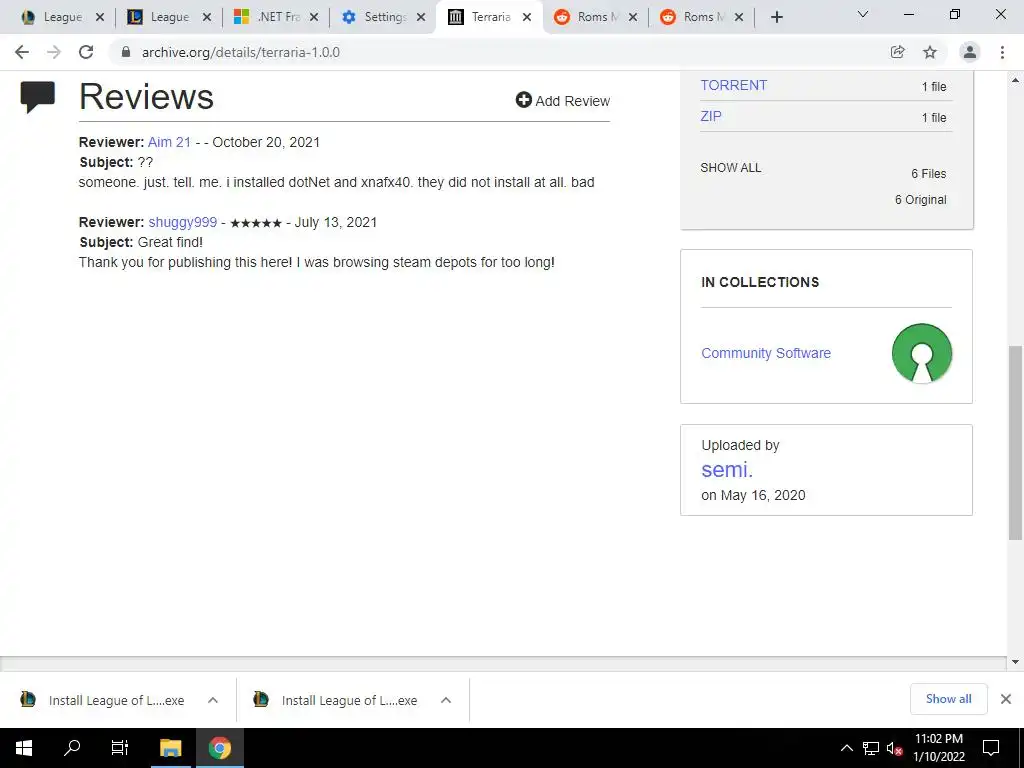Show hidden system tray icons
This screenshot has height=768, width=1024.
coord(846,748)
